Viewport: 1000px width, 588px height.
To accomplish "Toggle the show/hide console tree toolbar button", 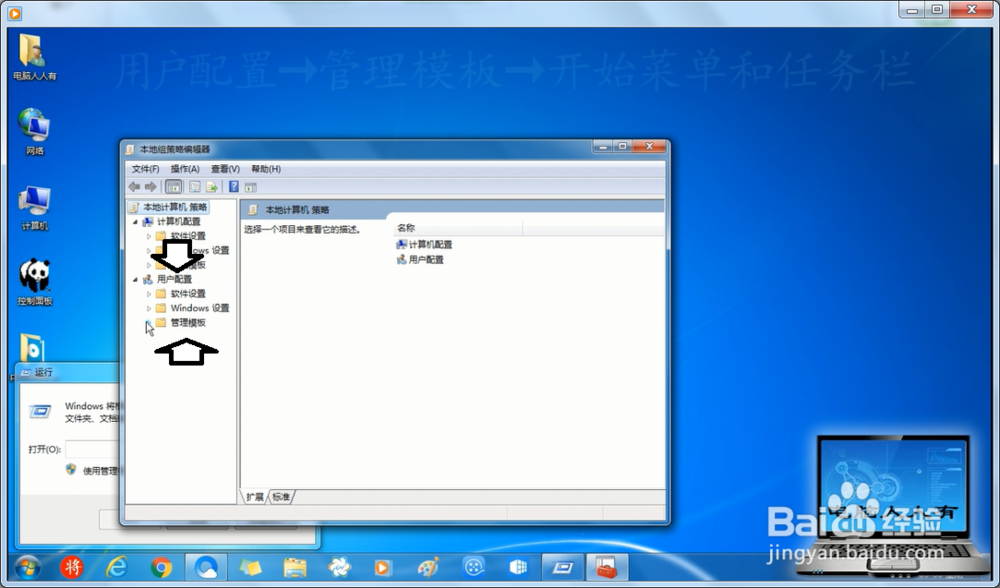I will click(x=173, y=187).
